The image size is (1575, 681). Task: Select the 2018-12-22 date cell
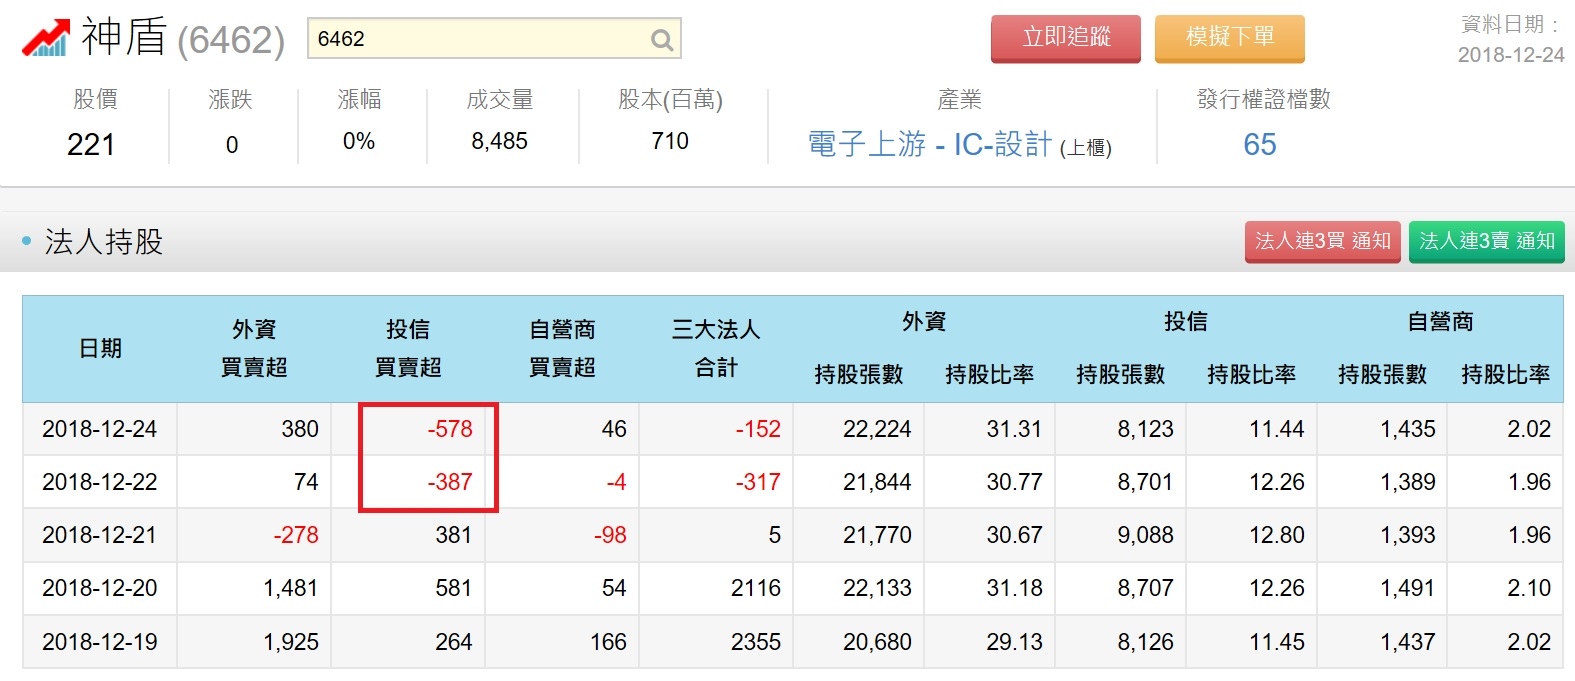100,482
